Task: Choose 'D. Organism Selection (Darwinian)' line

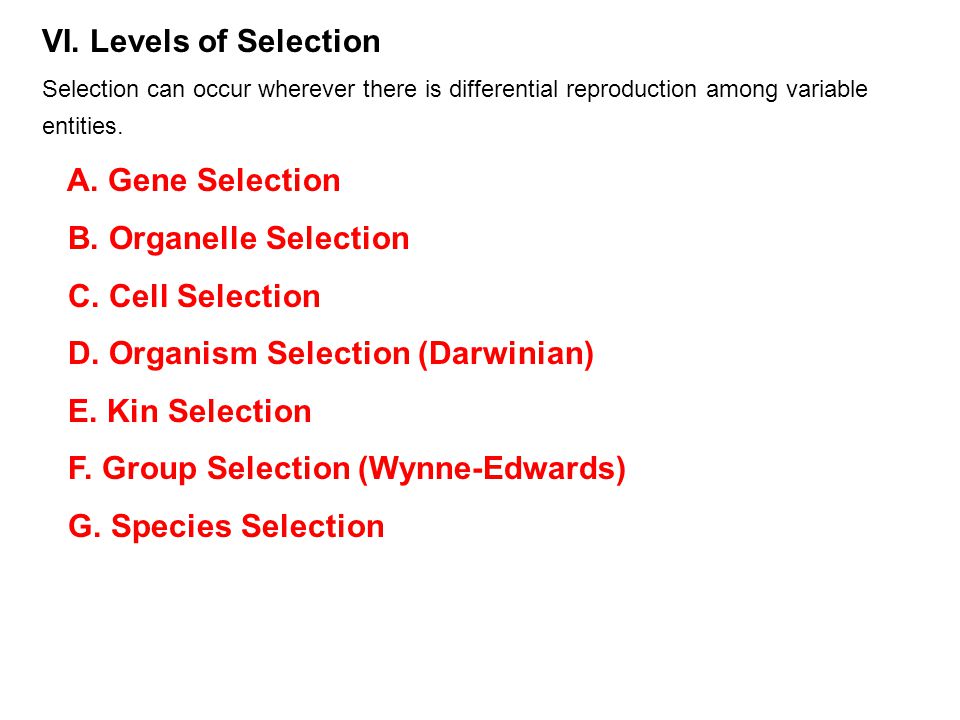Action: pos(331,354)
